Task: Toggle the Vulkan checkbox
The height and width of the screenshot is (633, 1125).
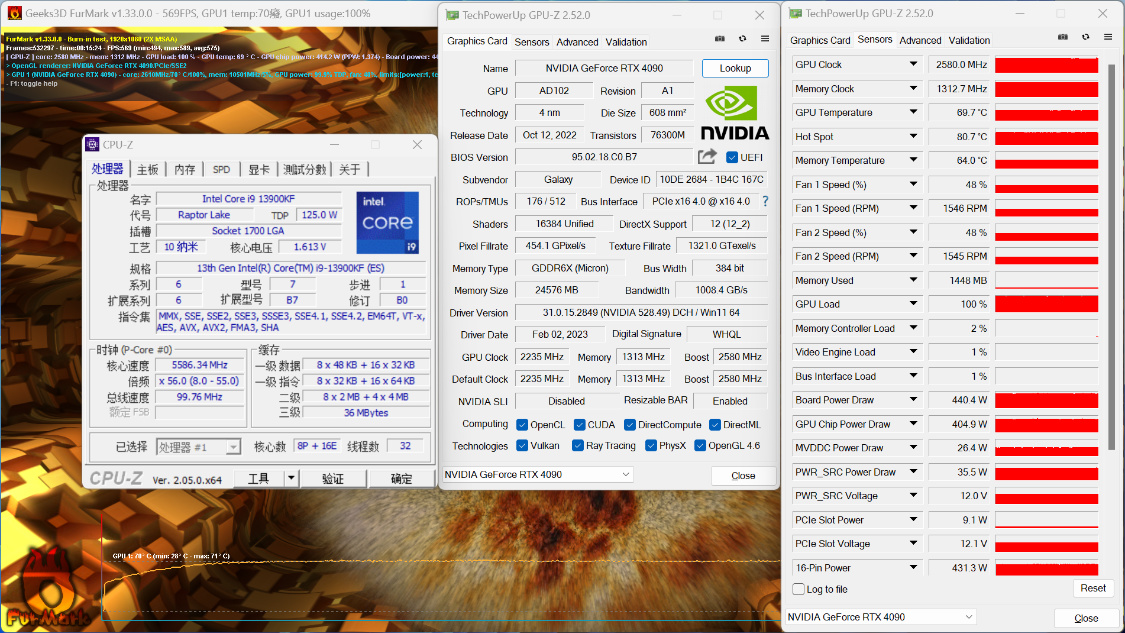Action: (522, 446)
